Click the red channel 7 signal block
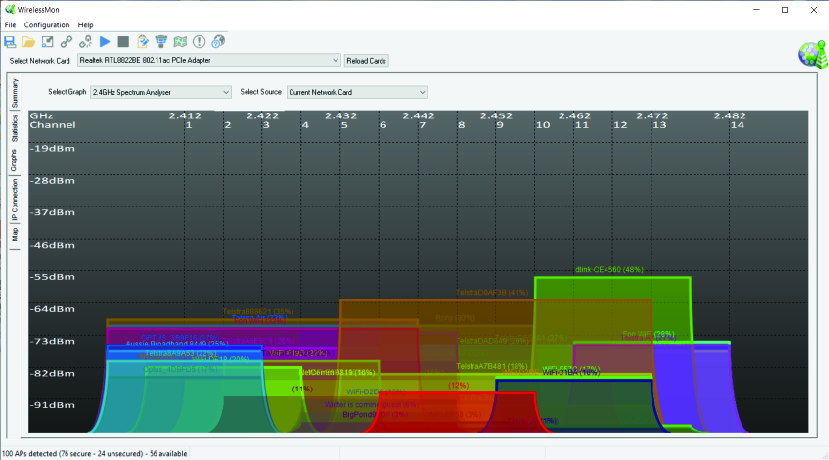 click(458, 412)
